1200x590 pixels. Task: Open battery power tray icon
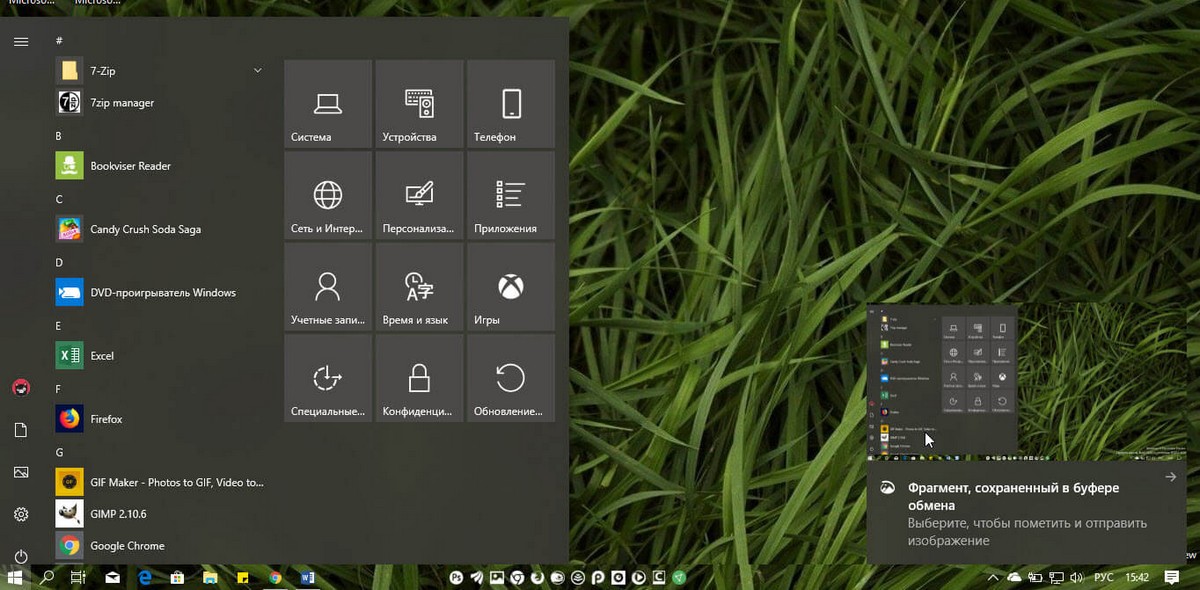(x=1036, y=577)
